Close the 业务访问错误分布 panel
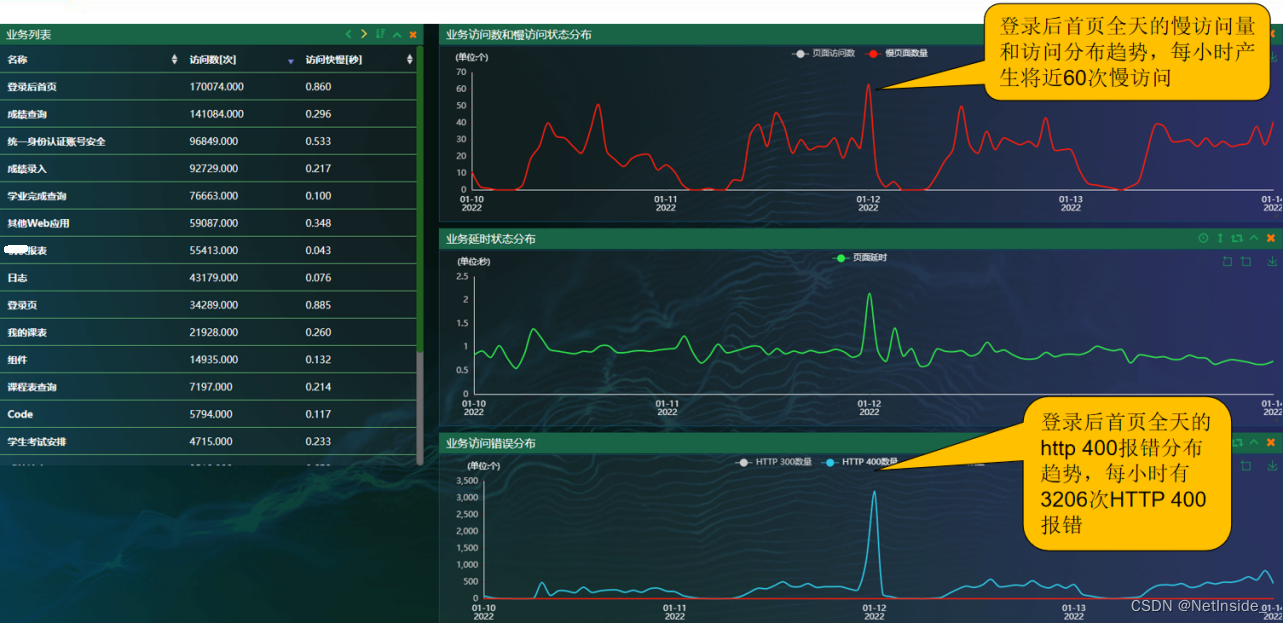The image size is (1283, 623). (x=1271, y=442)
